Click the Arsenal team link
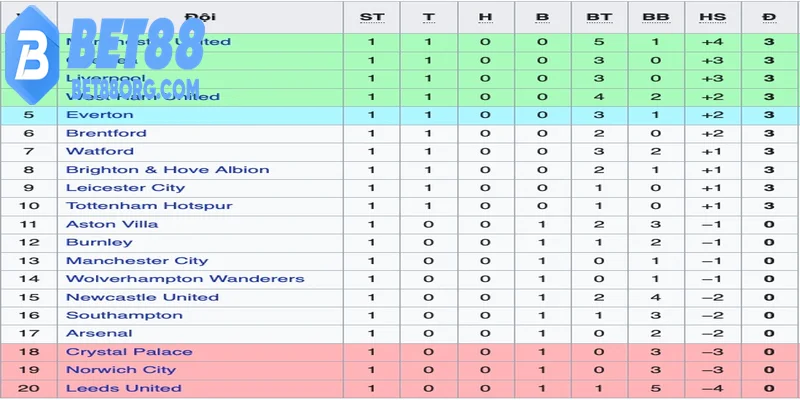 pyautogui.click(x=99, y=334)
